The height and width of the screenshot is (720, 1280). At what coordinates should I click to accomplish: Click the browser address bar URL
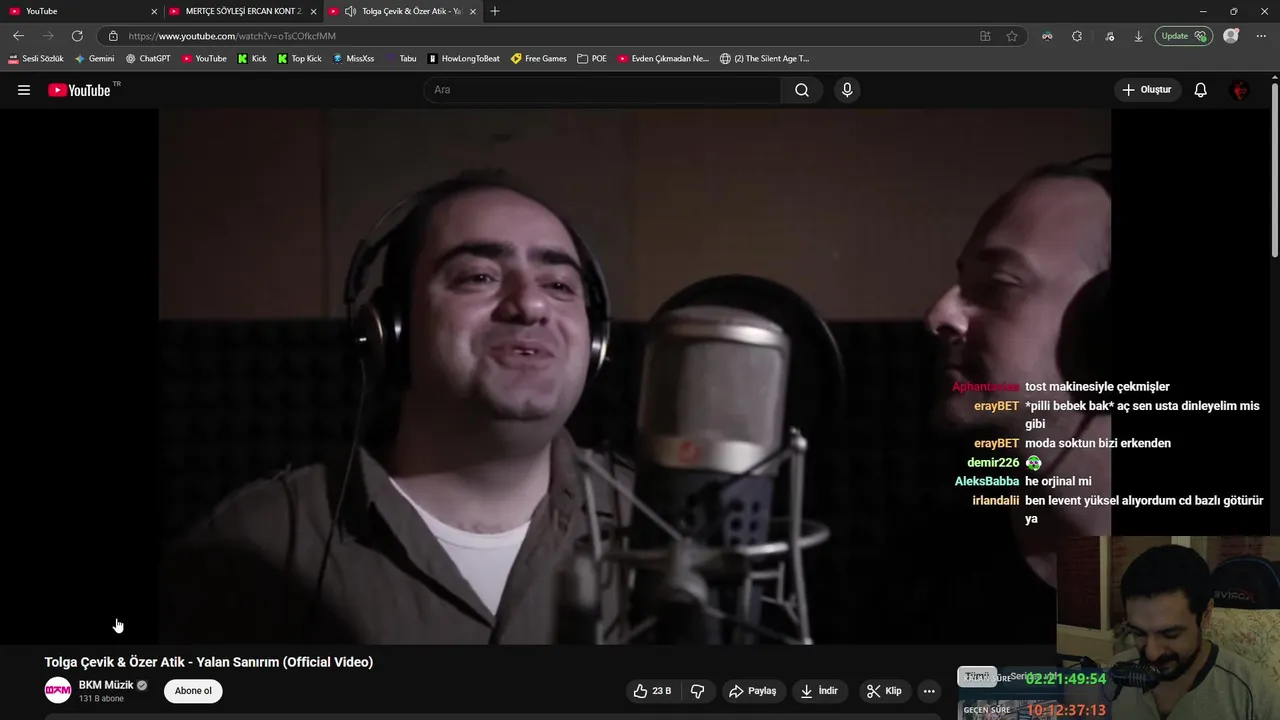coord(232,36)
